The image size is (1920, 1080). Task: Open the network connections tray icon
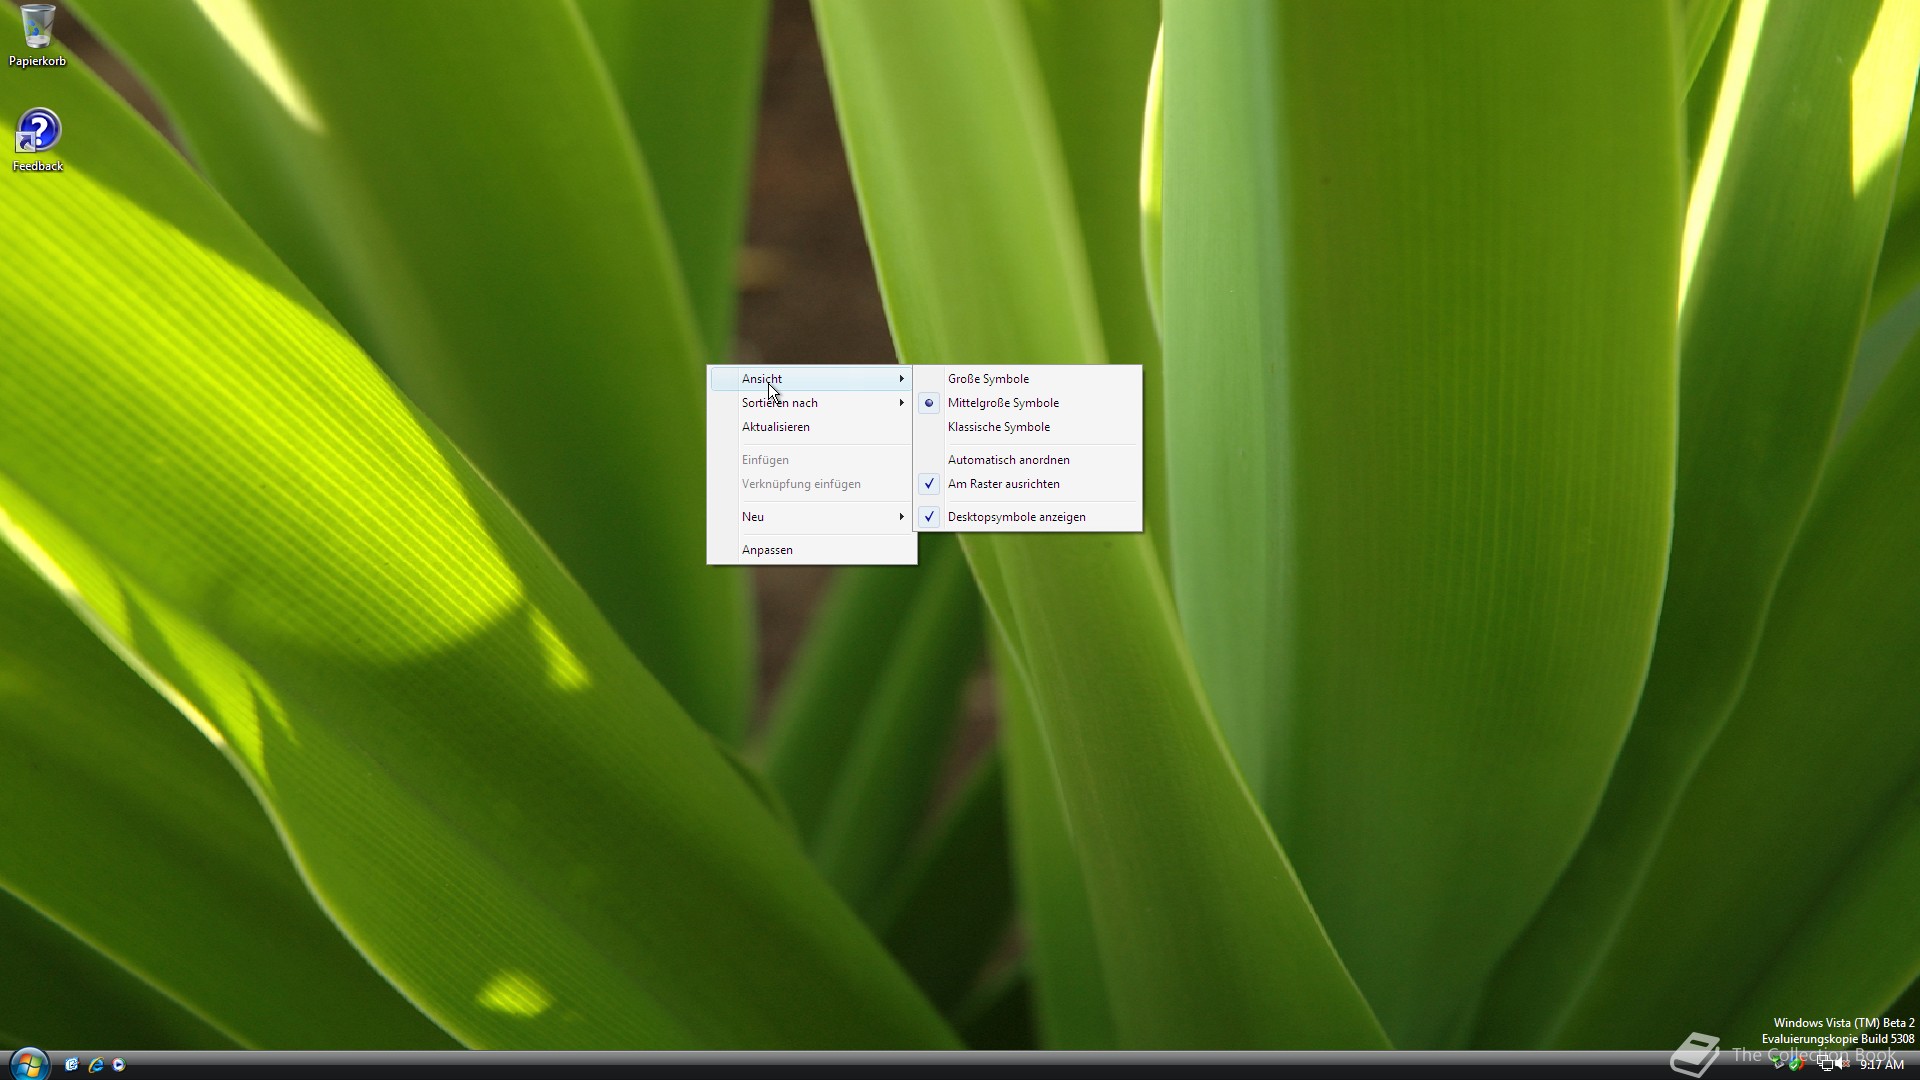1825,1063
